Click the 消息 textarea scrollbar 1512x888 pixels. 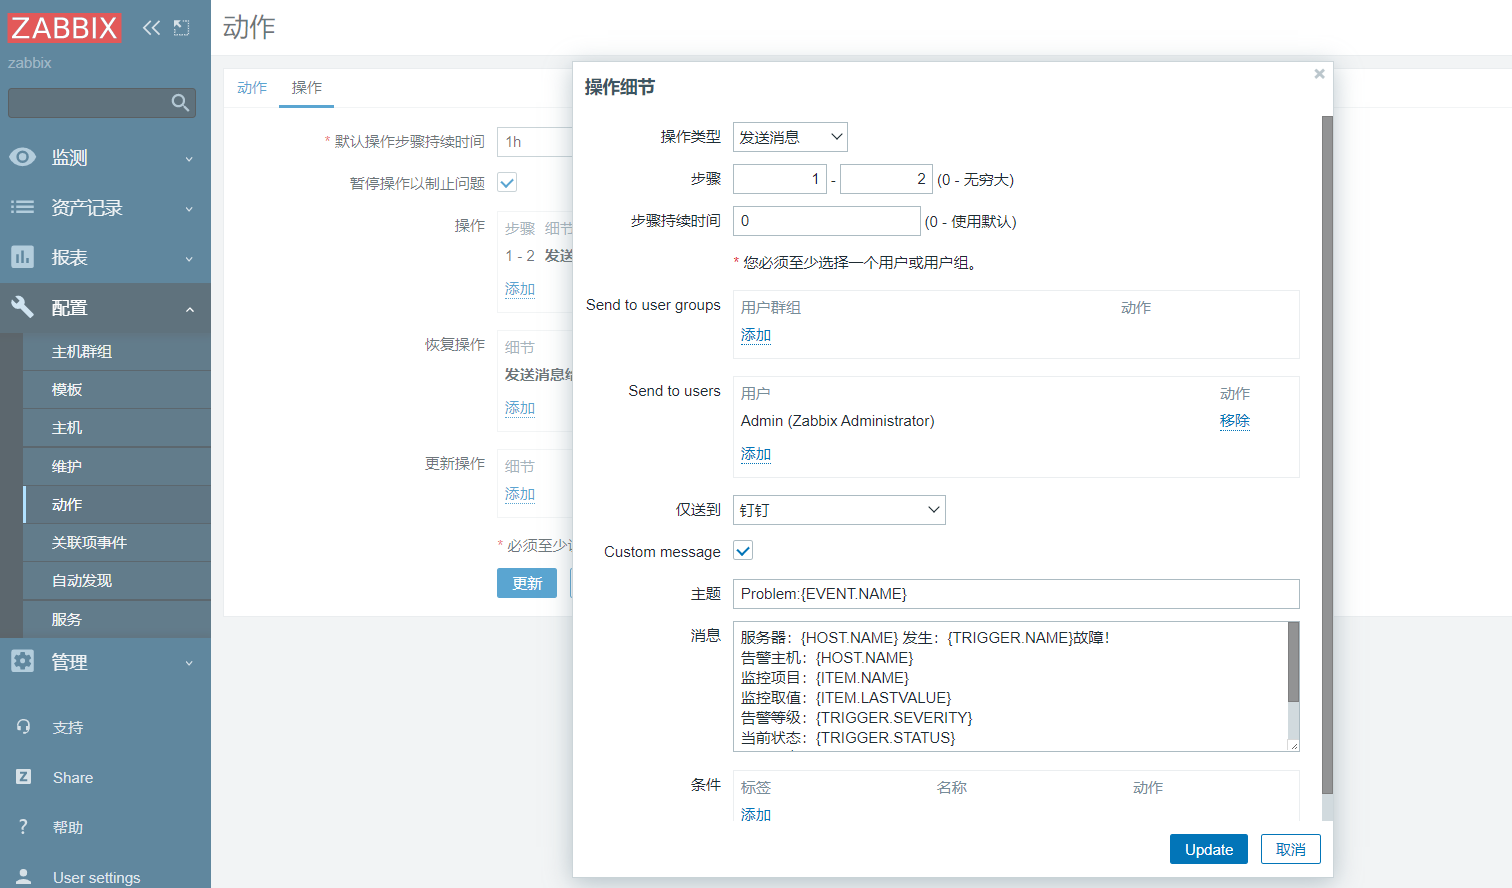(1293, 662)
